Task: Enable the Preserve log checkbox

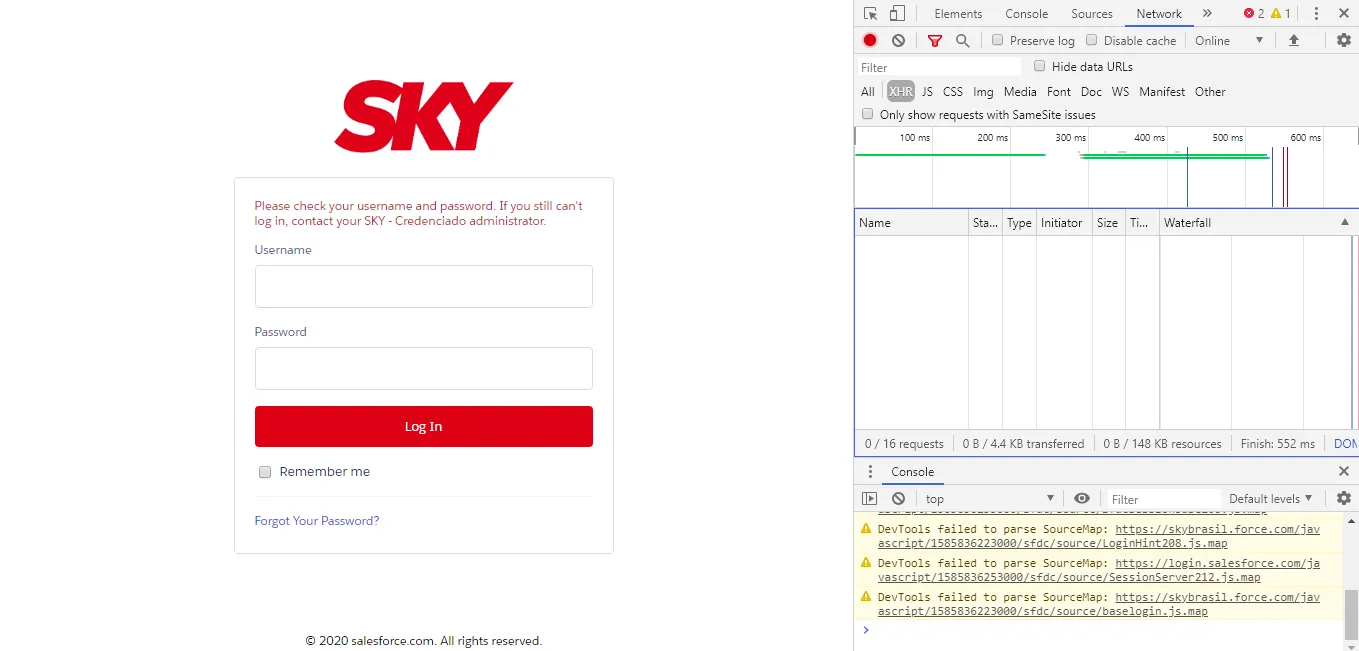Action: click(x=998, y=40)
